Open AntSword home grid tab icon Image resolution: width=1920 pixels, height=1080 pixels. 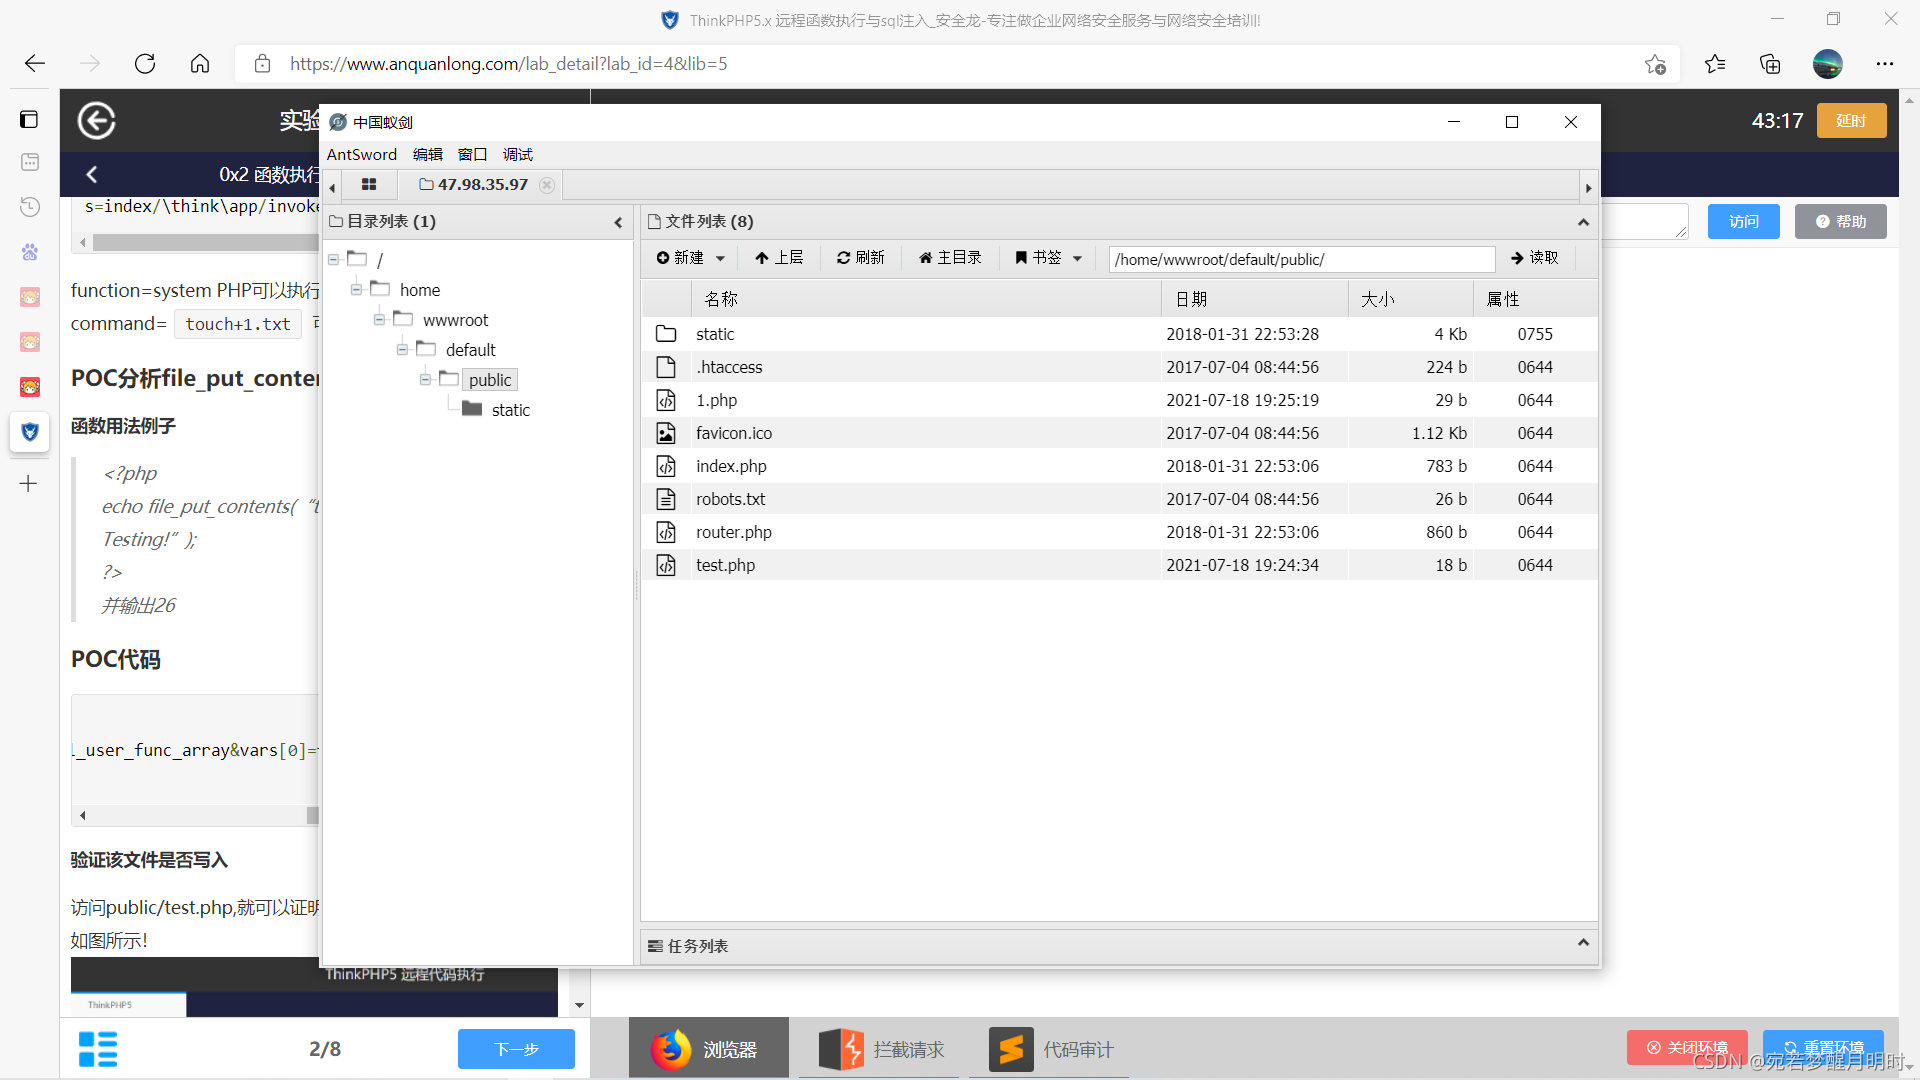tap(369, 185)
